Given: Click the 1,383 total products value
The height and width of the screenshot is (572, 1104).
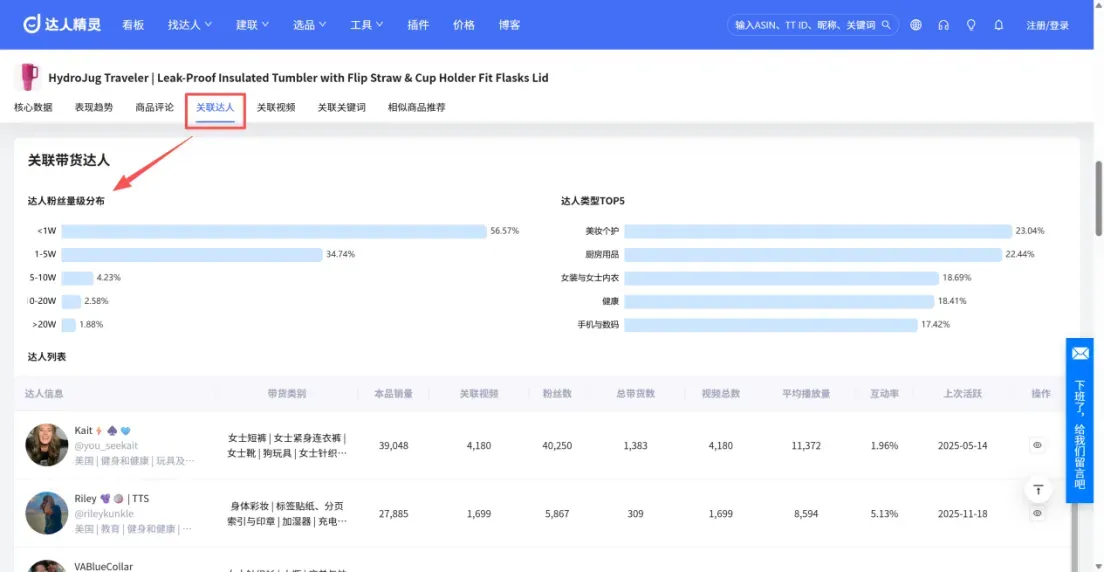Looking at the screenshot, I should point(636,446).
